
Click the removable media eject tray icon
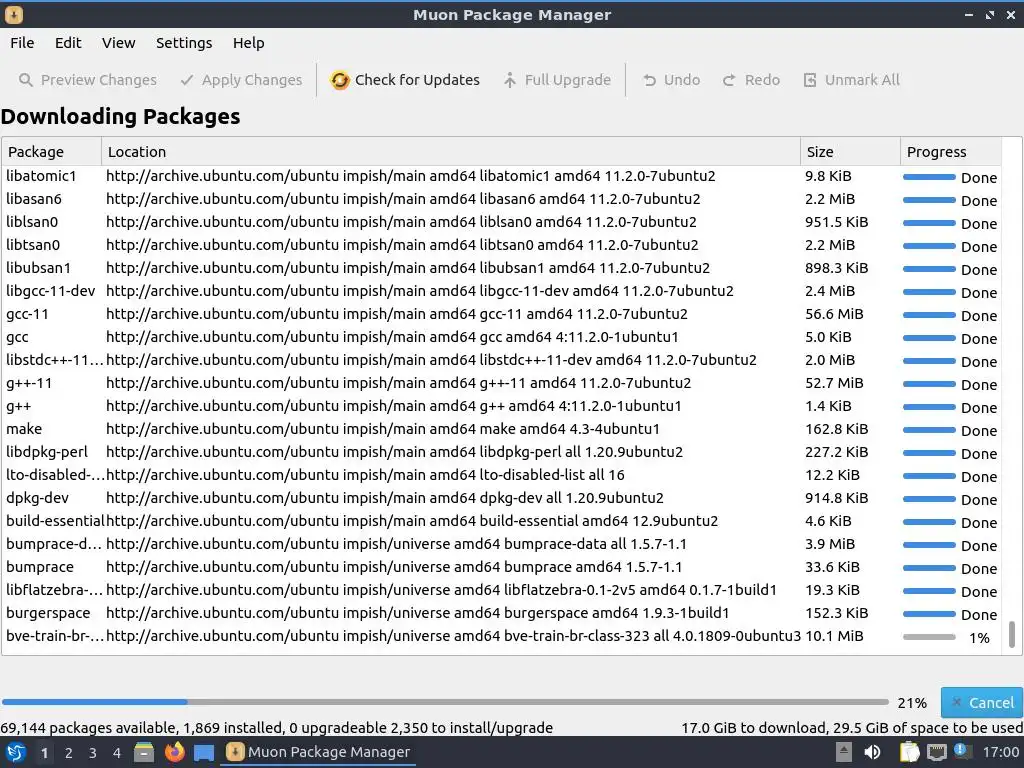(844, 752)
